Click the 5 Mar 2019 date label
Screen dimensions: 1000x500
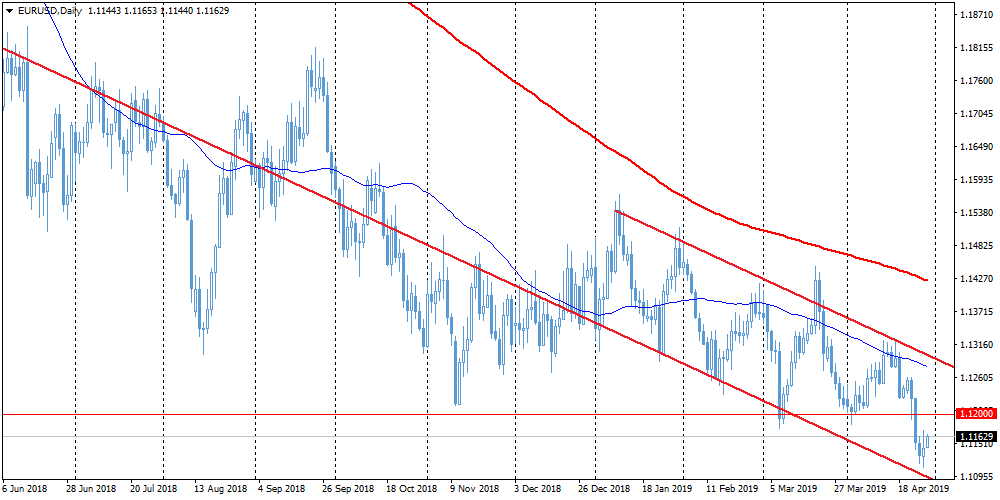793,489
